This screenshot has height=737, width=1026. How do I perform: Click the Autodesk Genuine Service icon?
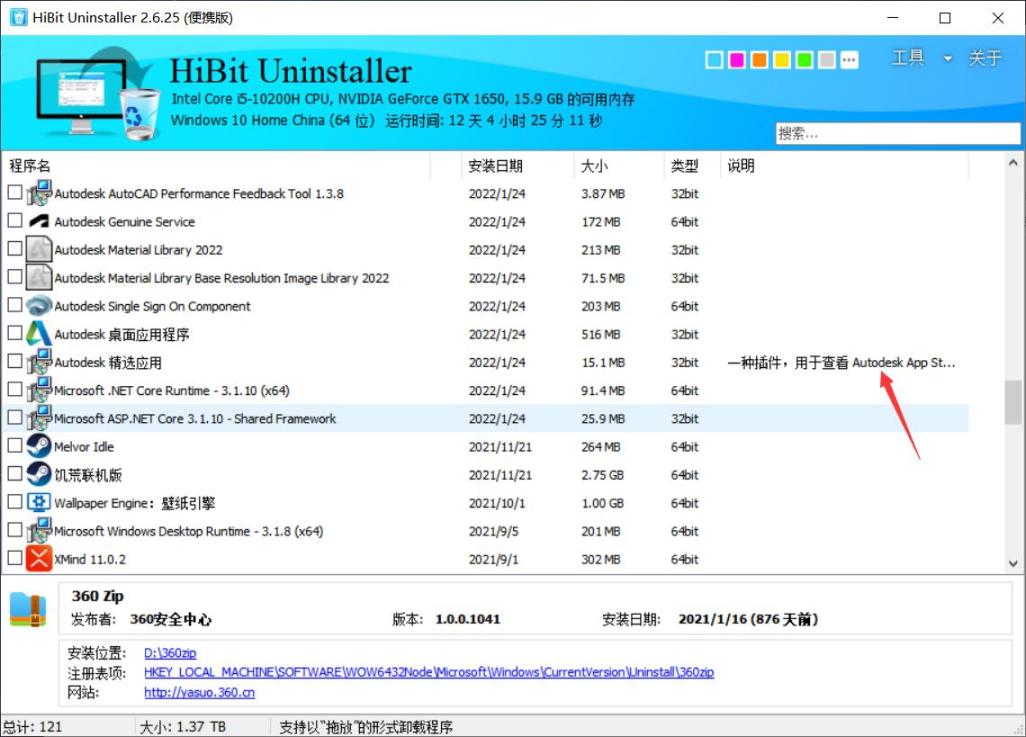39,221
